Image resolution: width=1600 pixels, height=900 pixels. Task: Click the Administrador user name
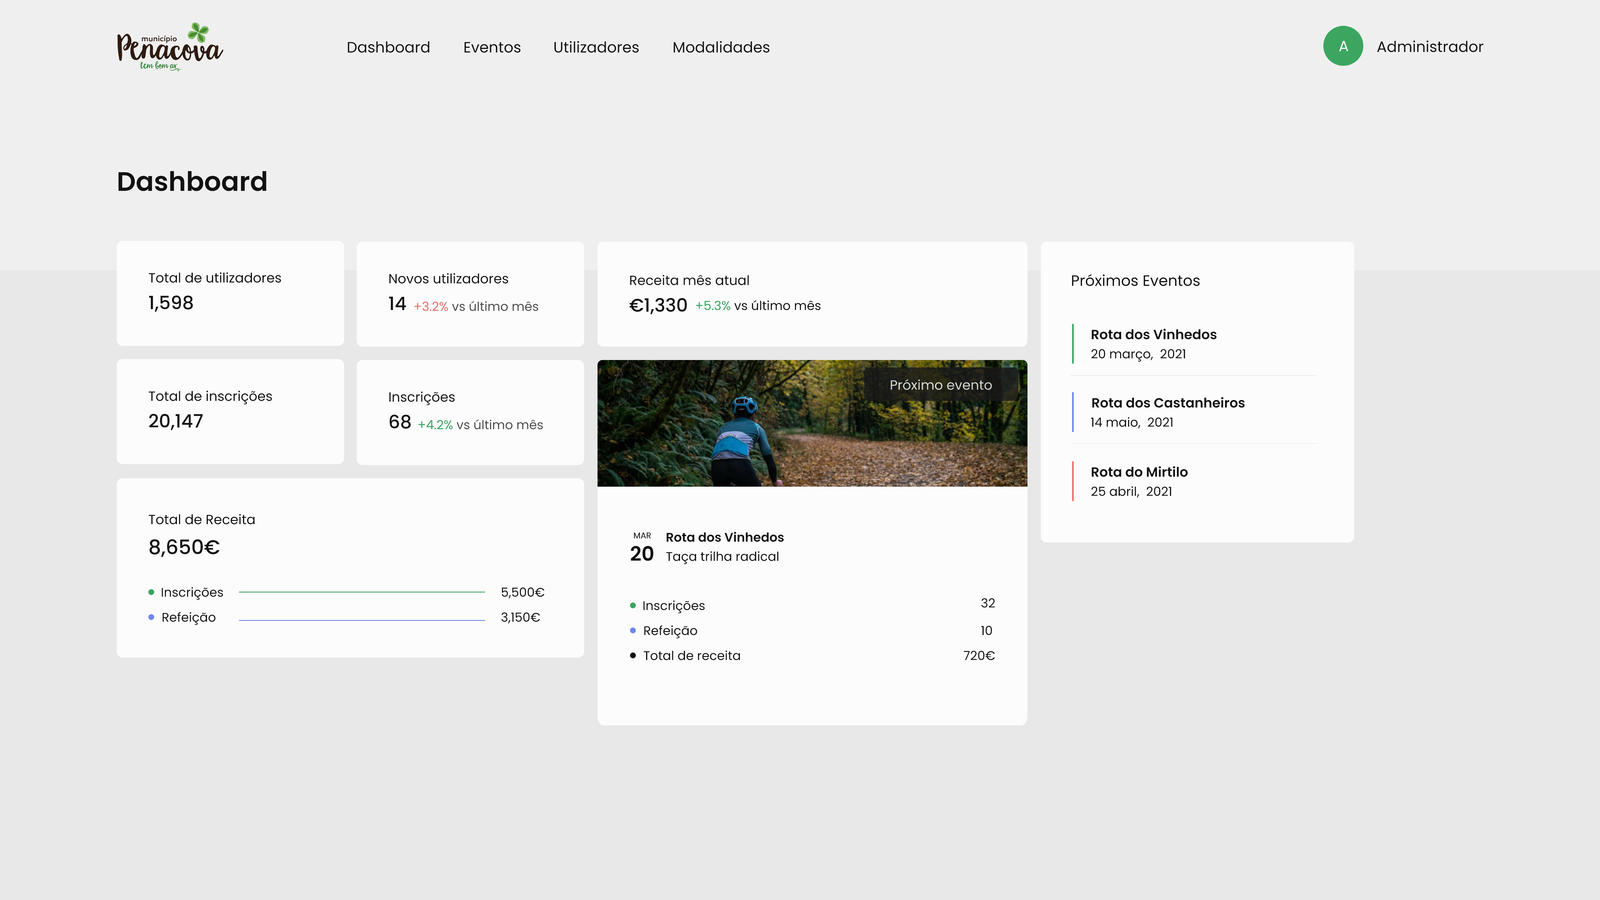[x=1429, y=47]
